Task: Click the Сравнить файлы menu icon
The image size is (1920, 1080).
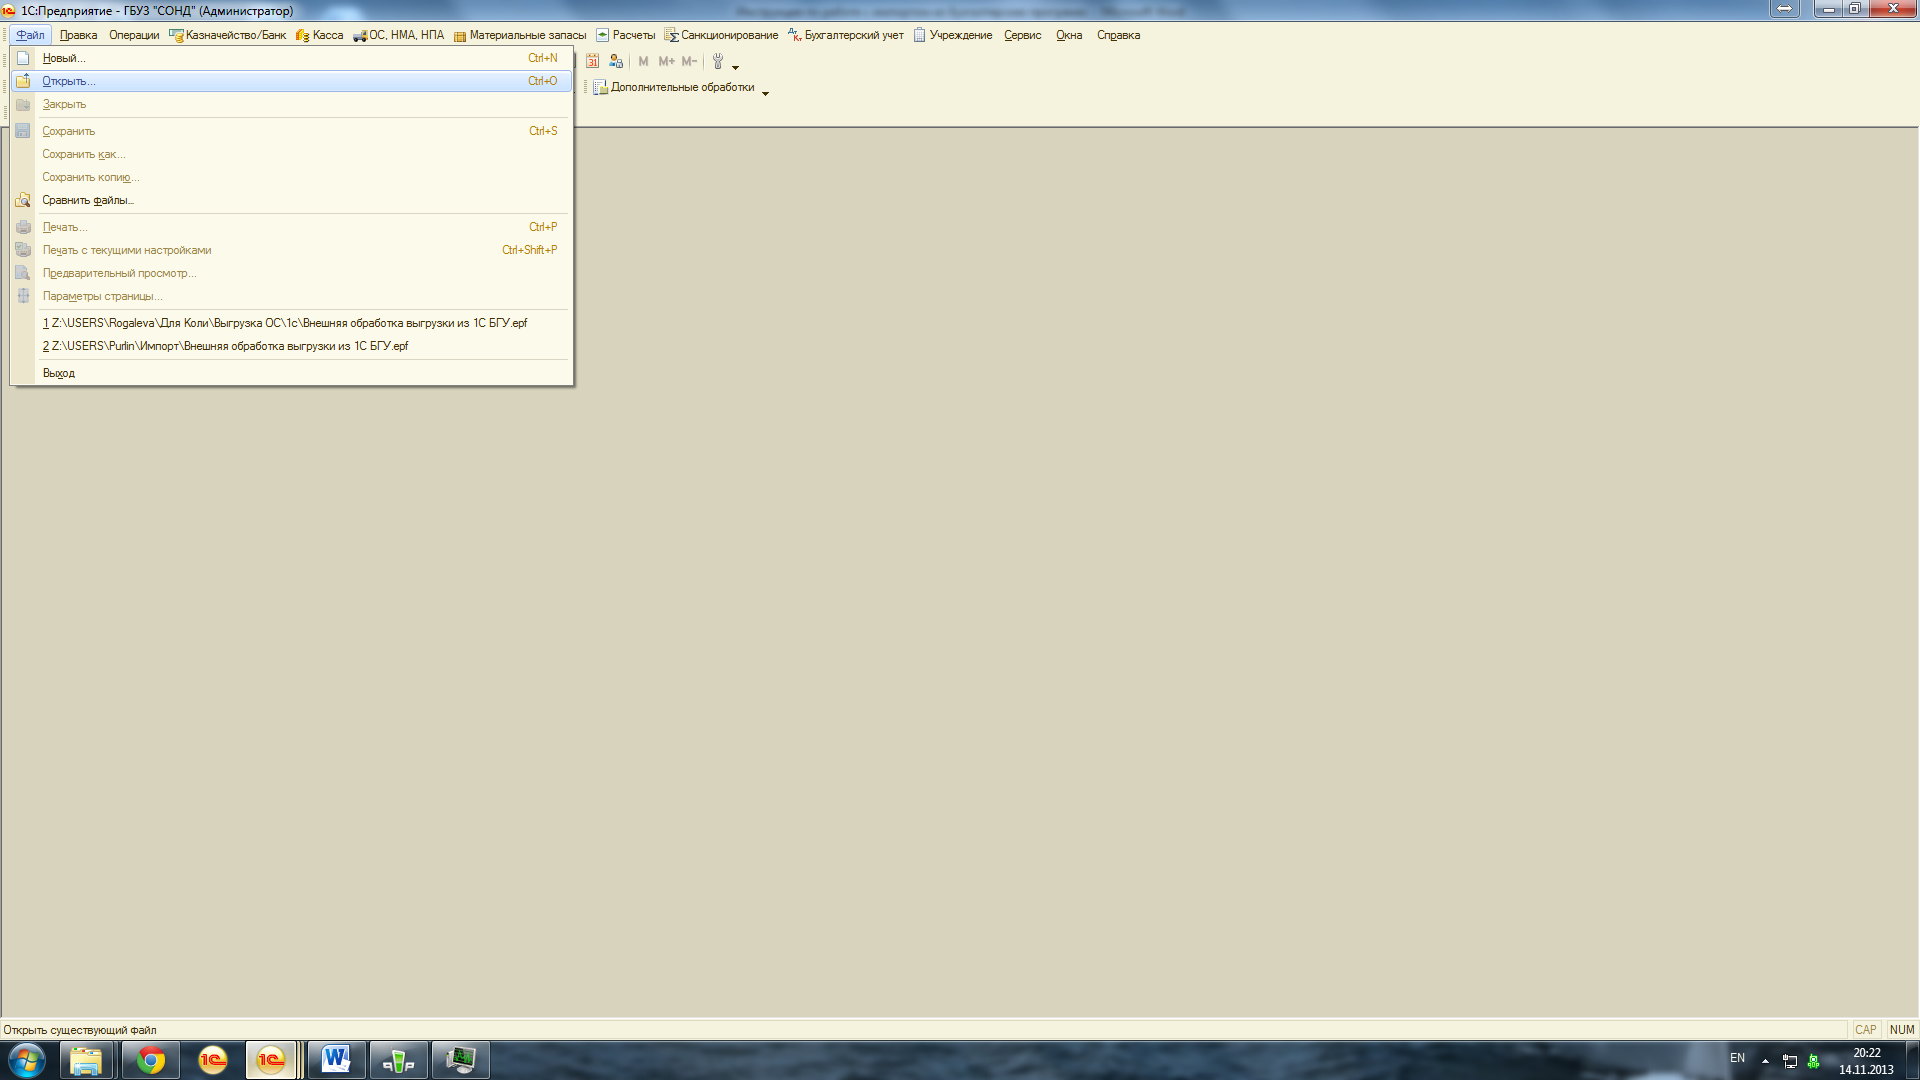Action: tap(23, 200)
